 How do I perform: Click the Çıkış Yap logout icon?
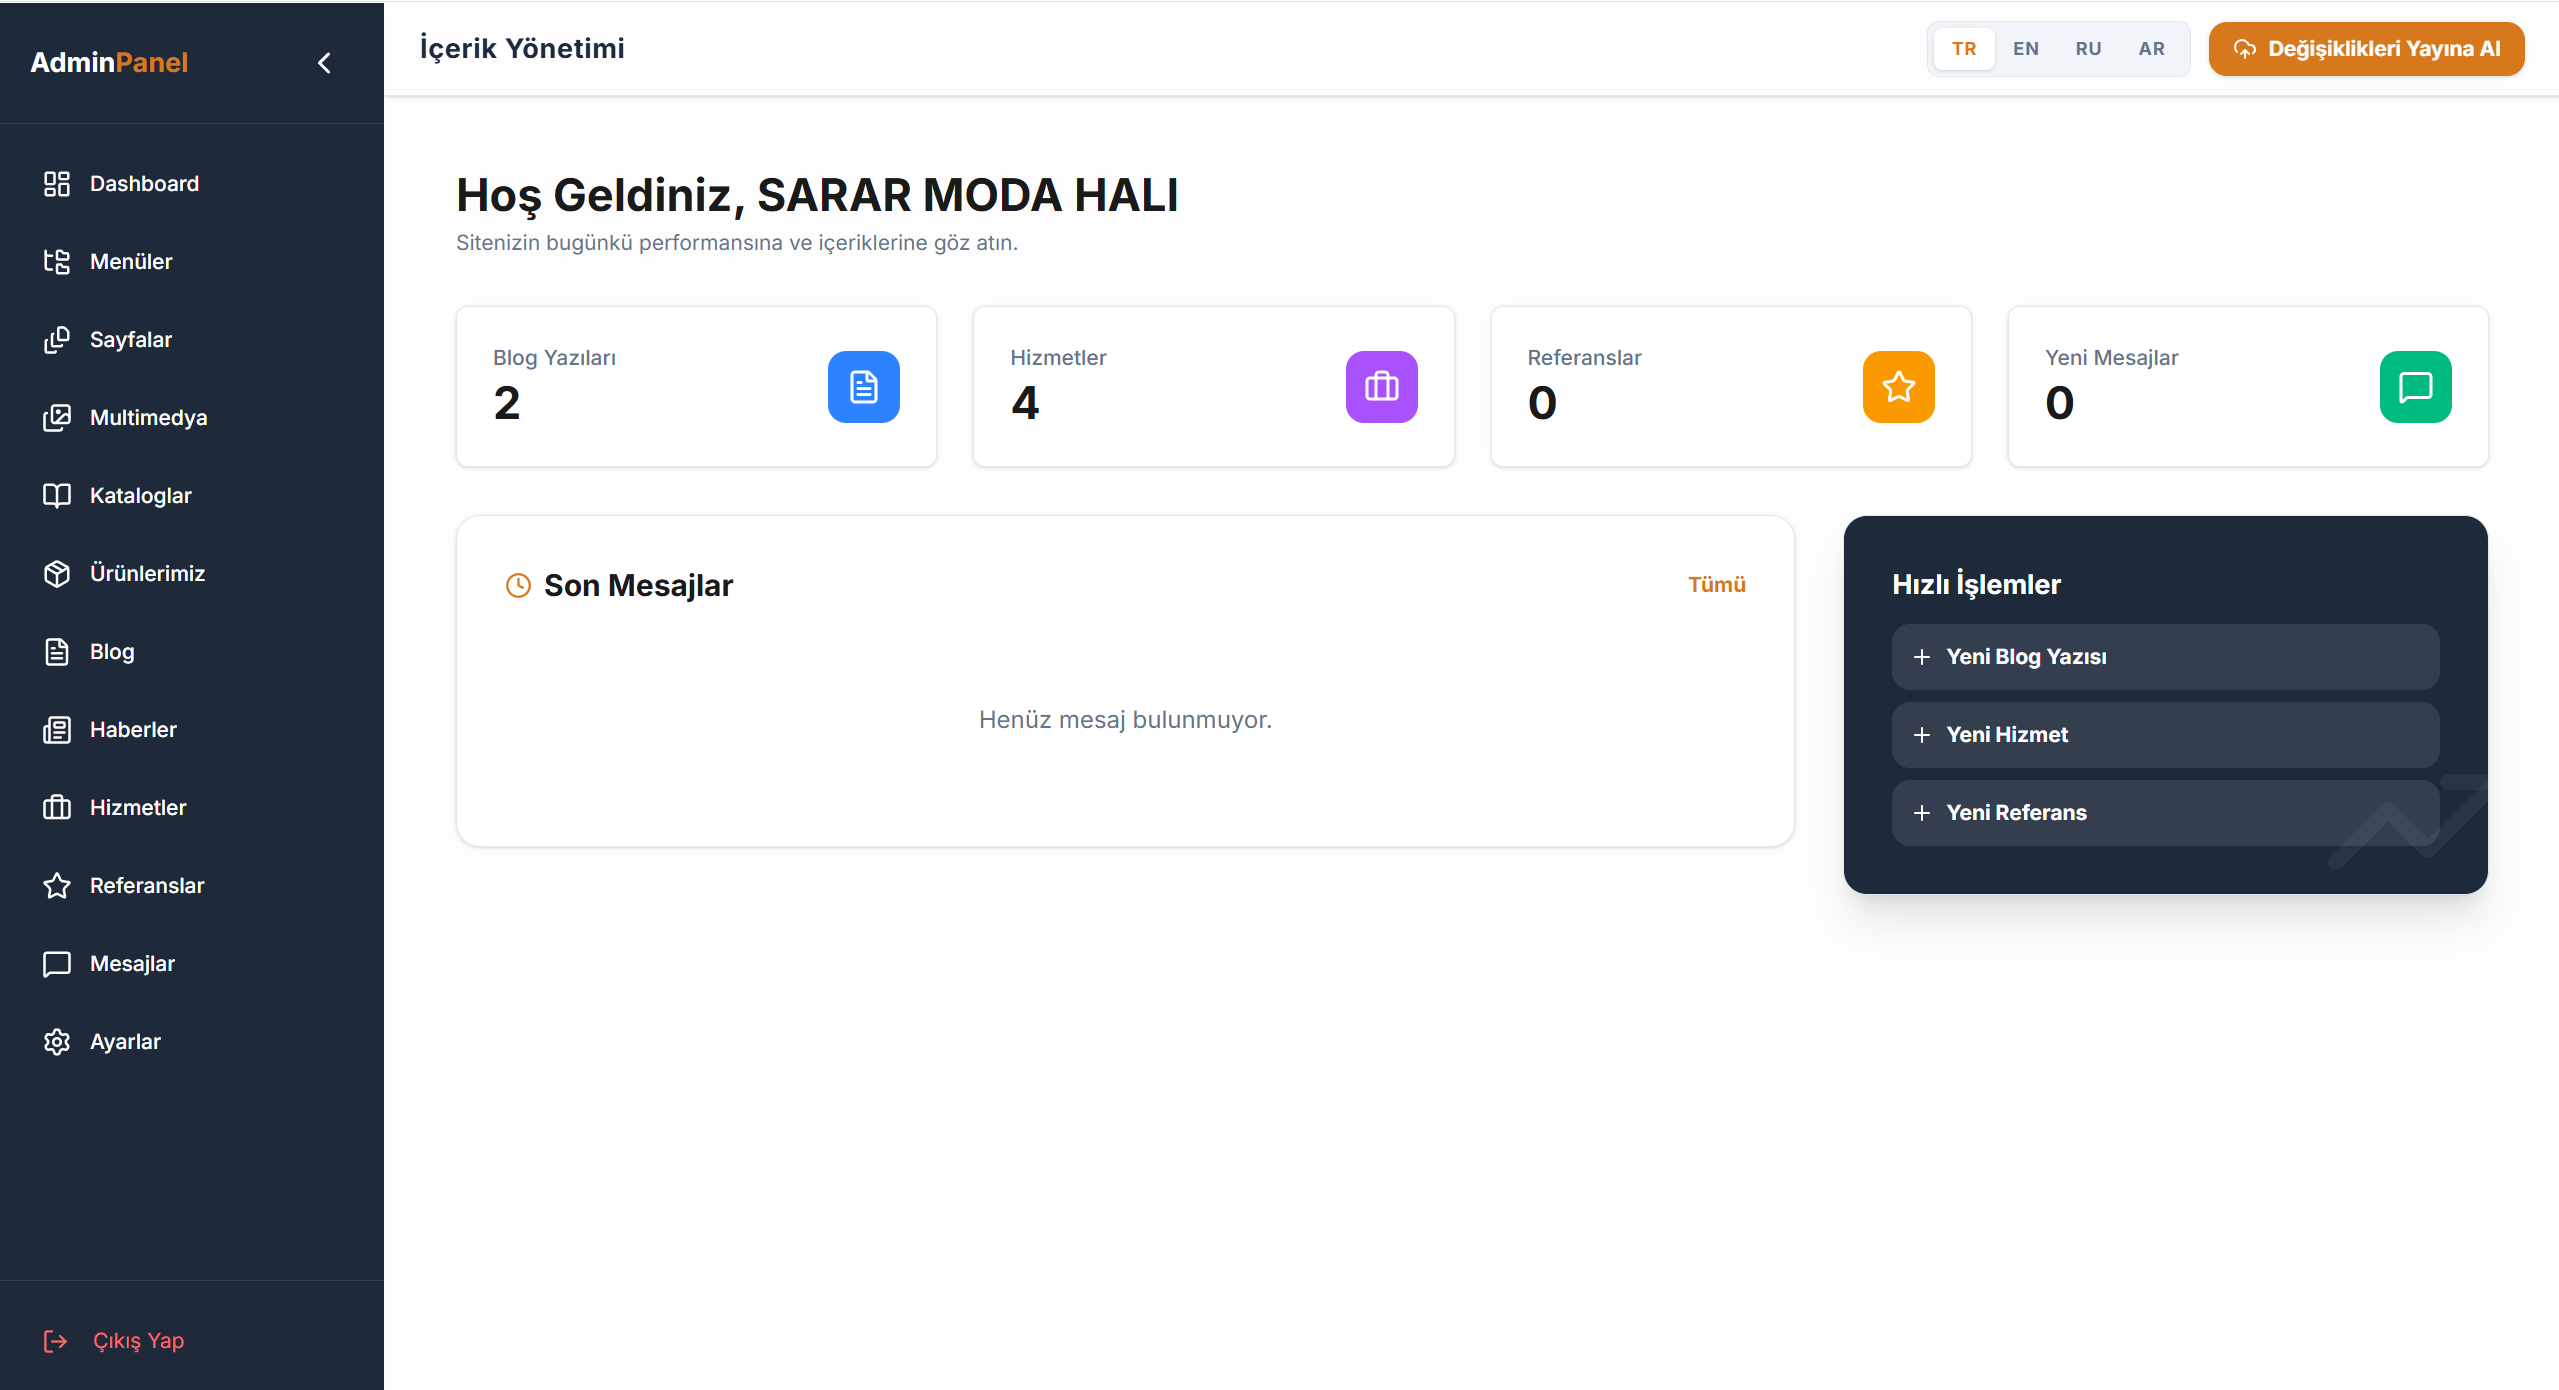click(x=56, y=1341)
